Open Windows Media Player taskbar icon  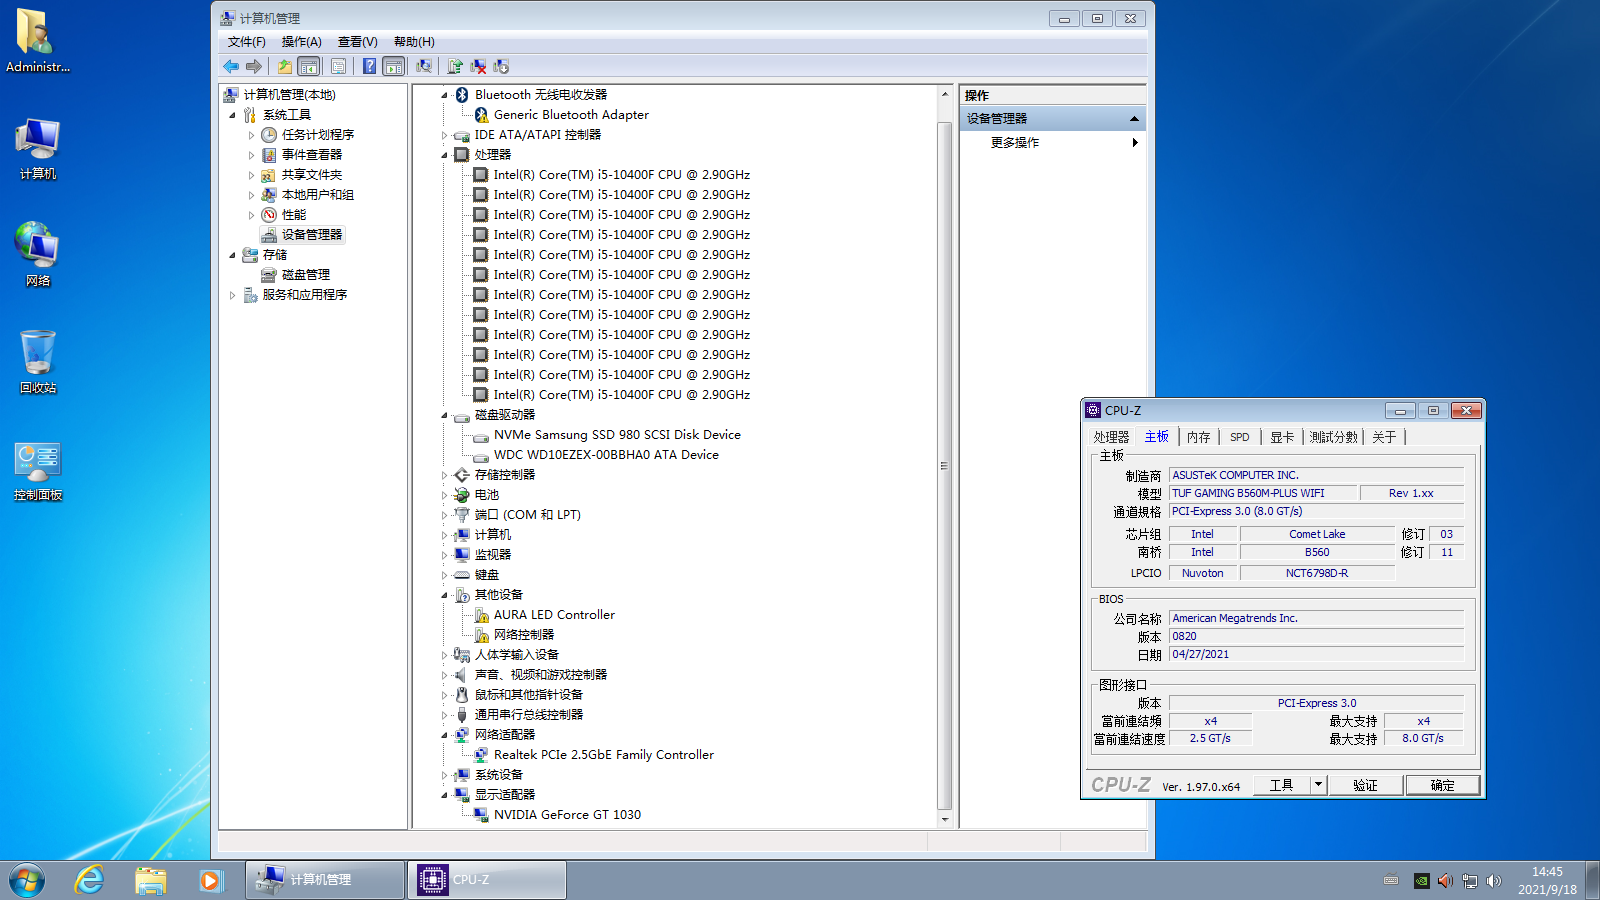click(x=210, y=880)
